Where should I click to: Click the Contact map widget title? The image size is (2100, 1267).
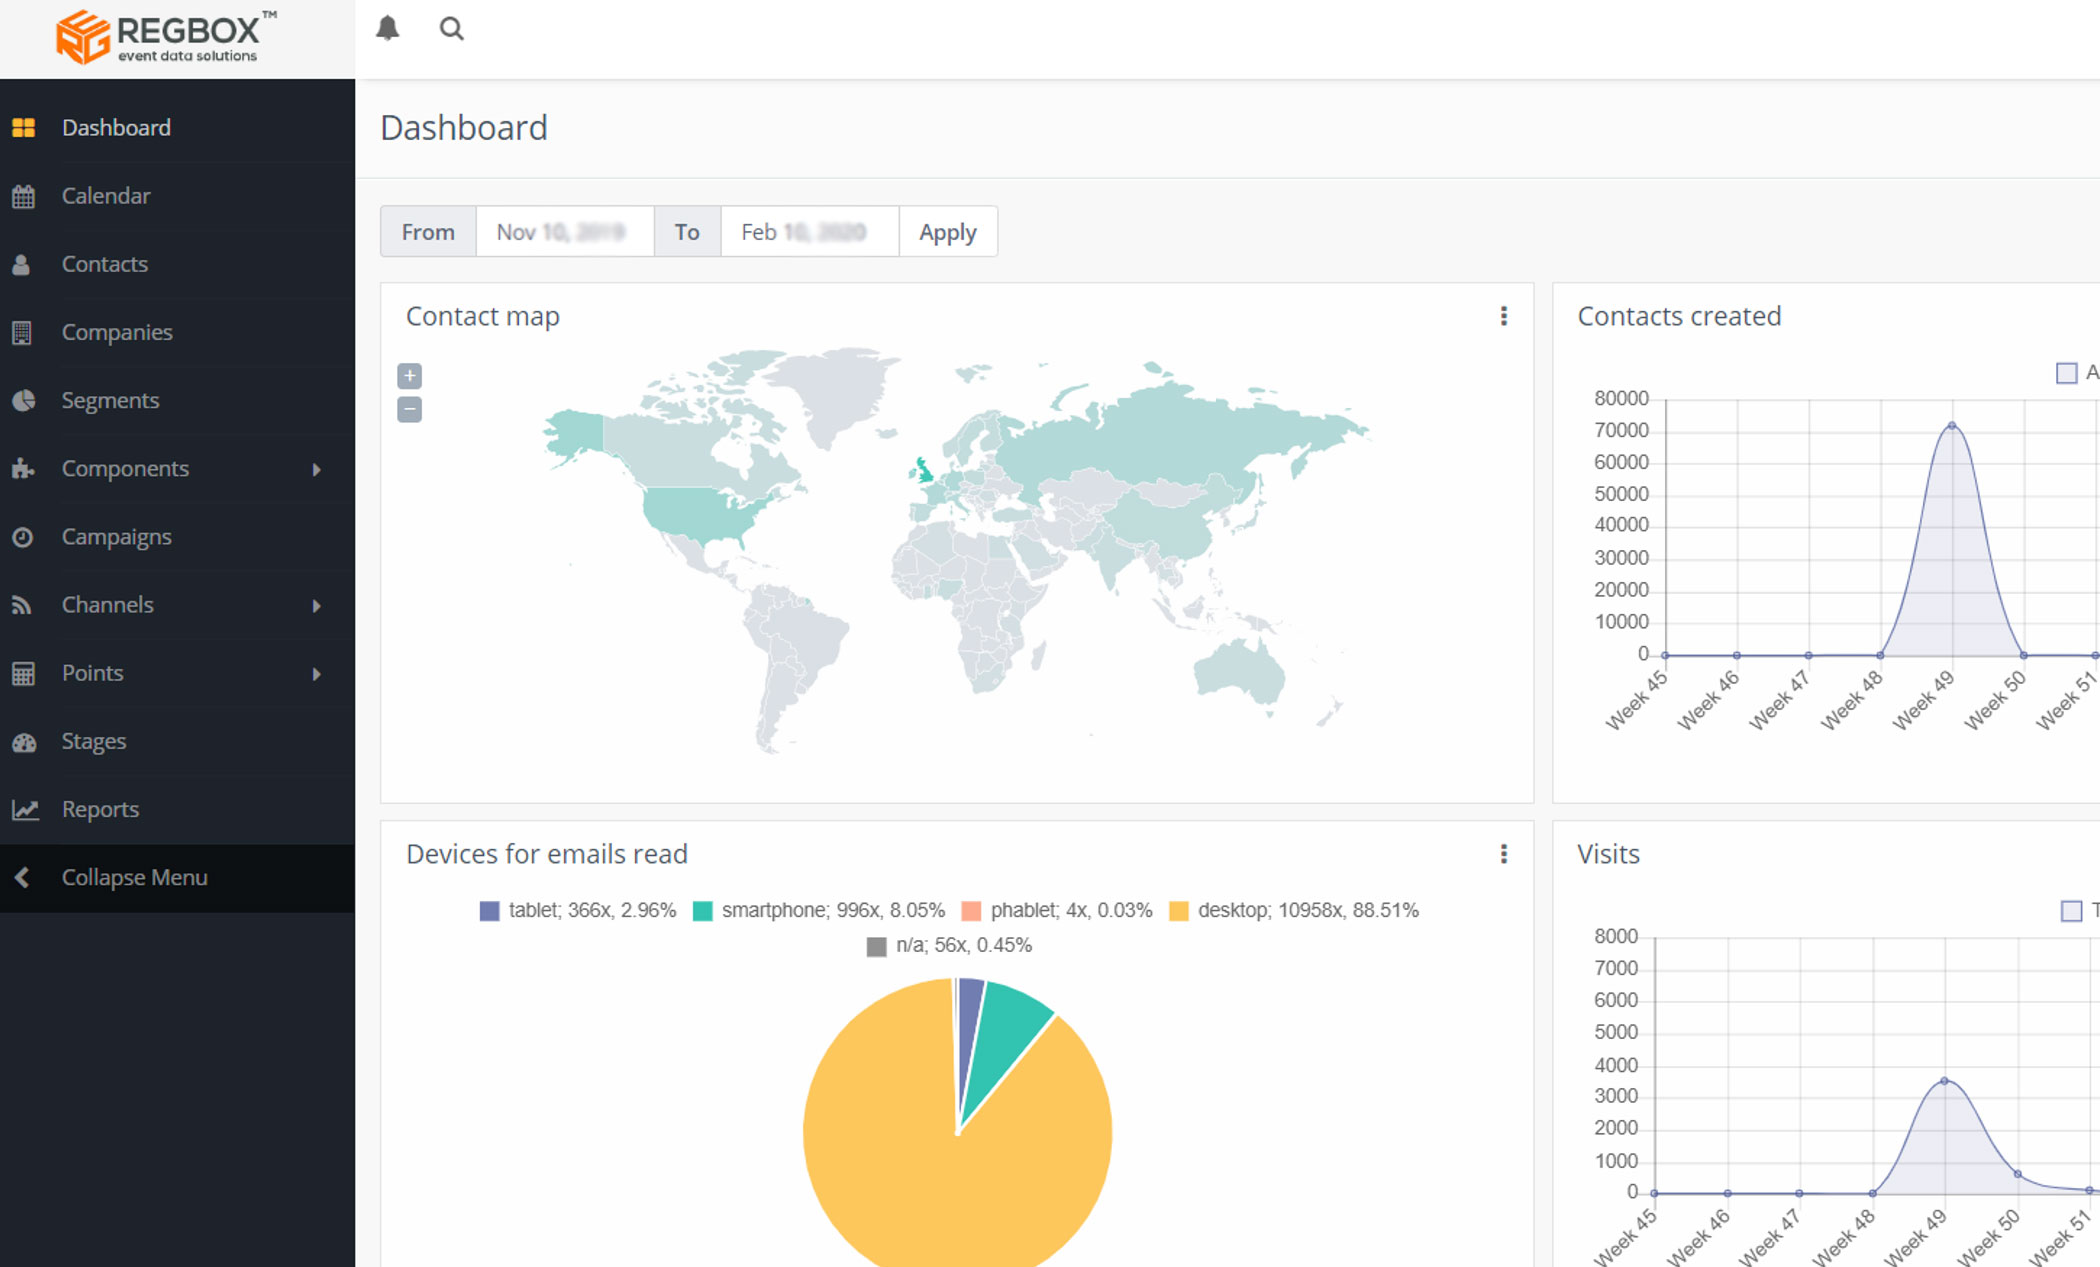point(483,316)
